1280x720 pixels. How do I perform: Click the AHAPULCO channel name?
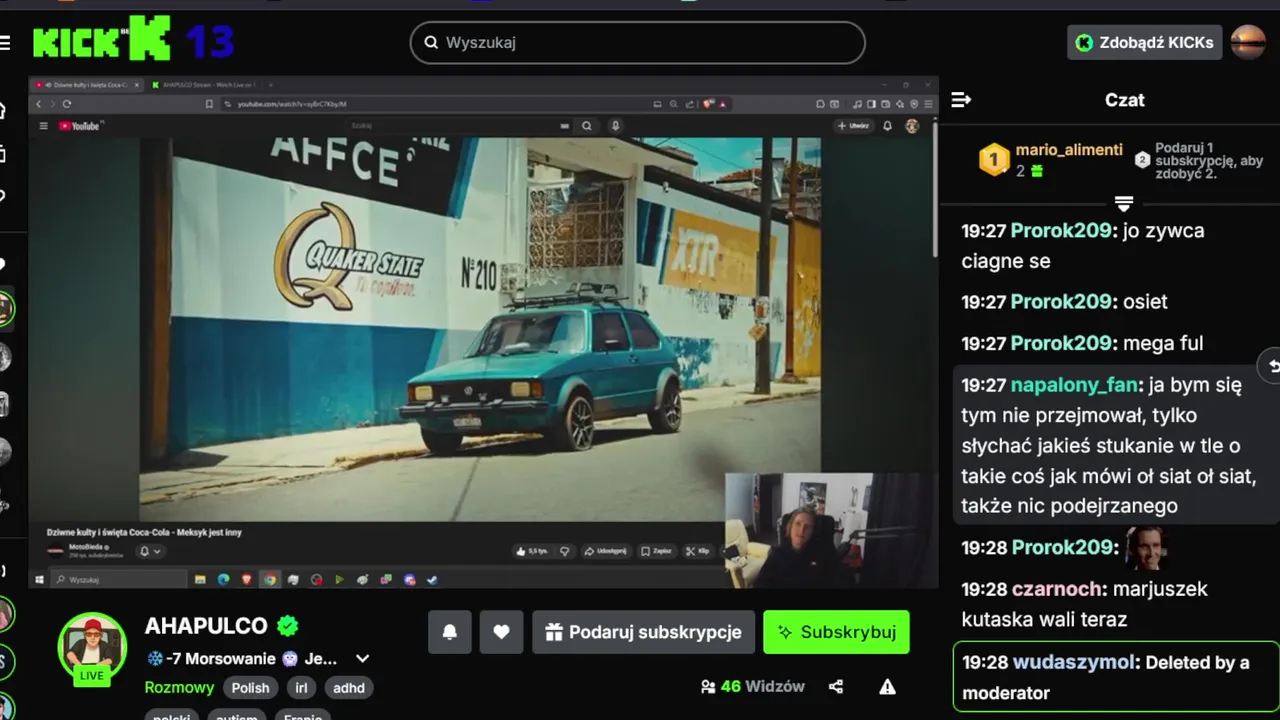point(206,626)
